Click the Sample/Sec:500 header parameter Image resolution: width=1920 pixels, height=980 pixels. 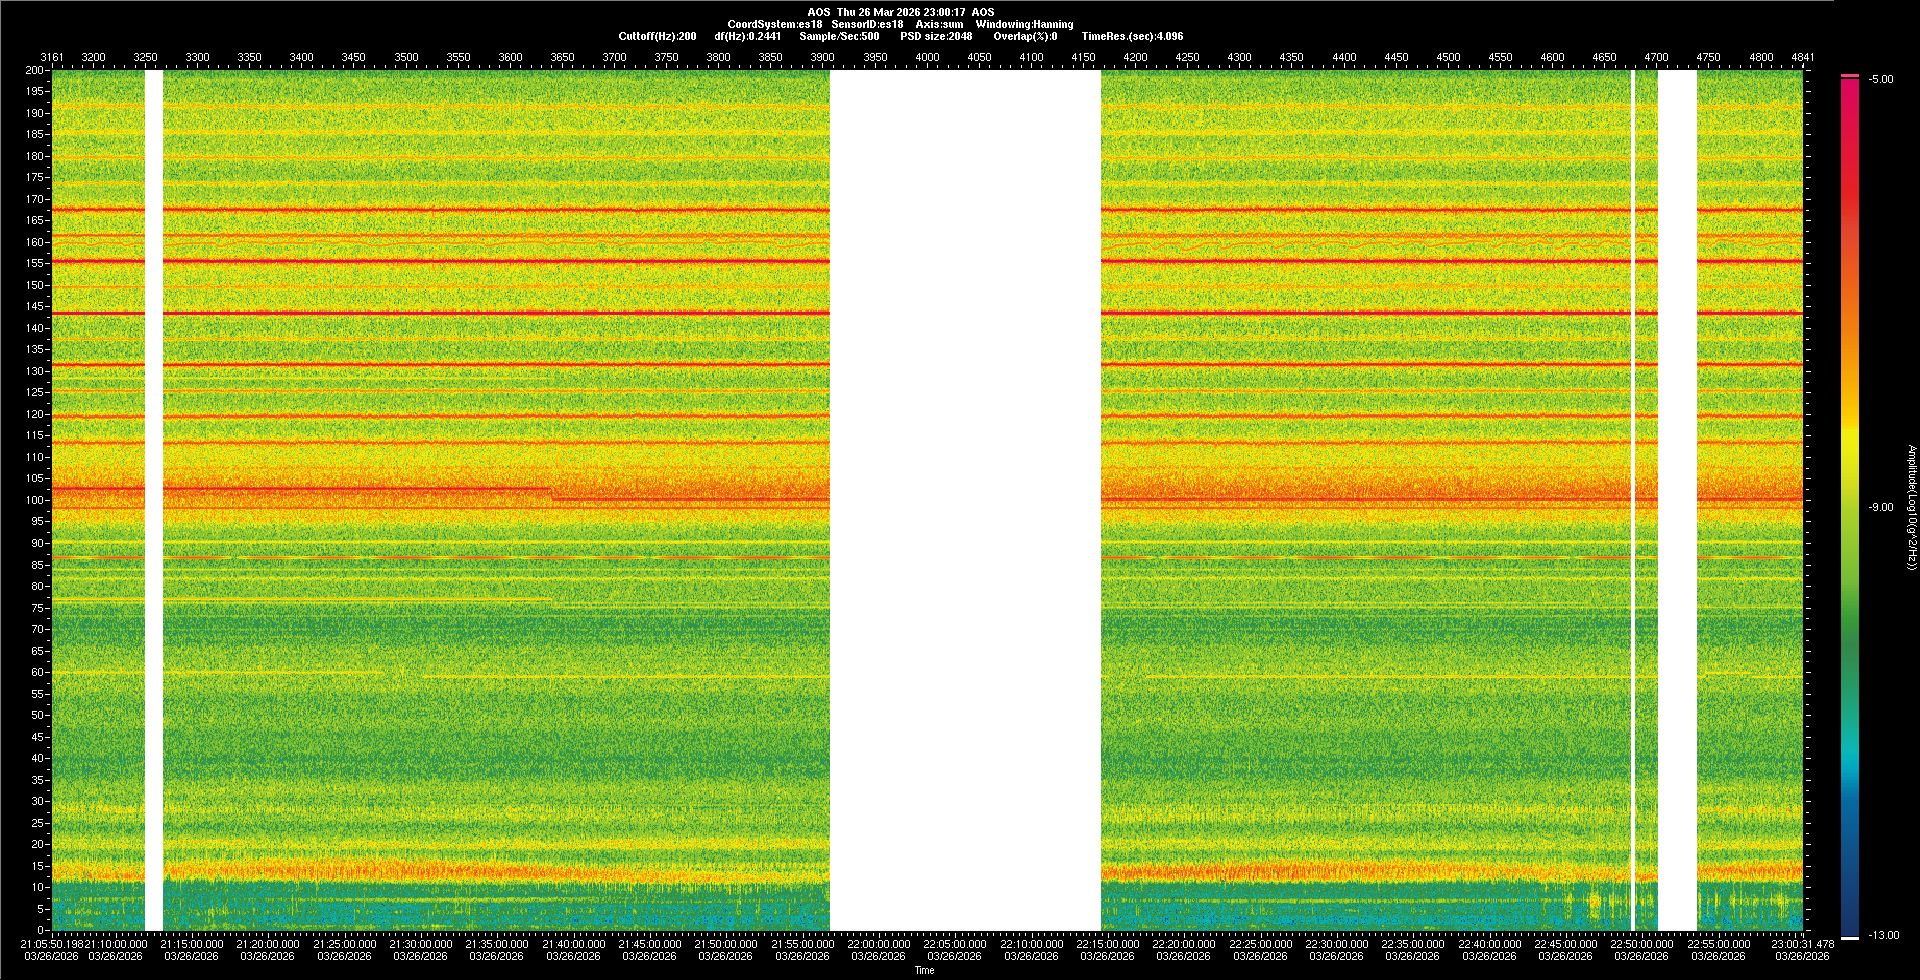(x=839, y=36)
